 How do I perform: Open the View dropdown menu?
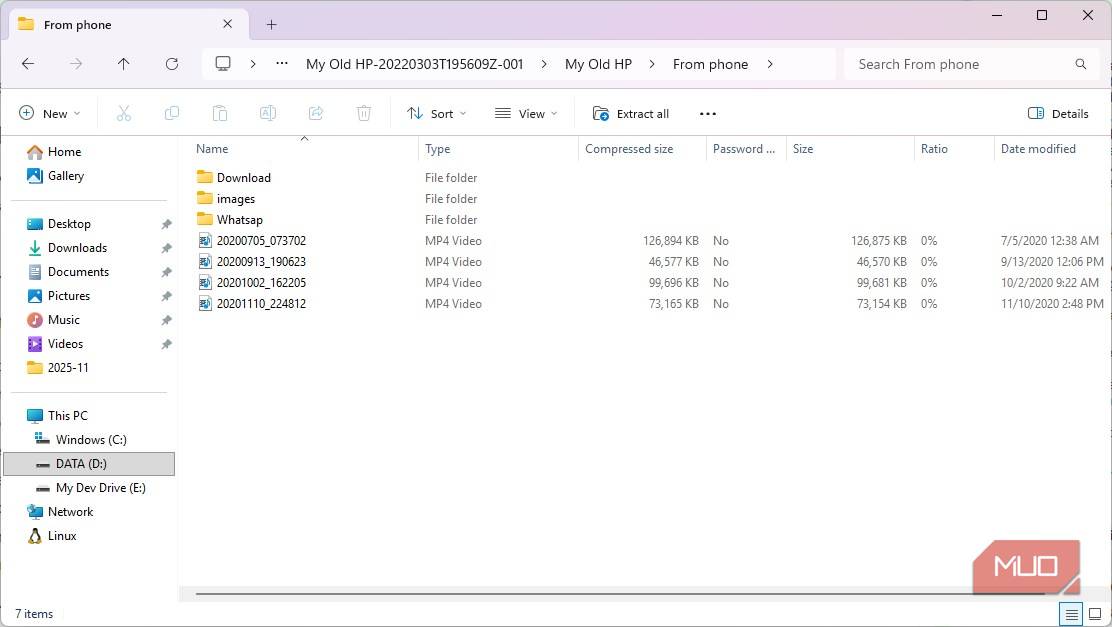(526, 114)
